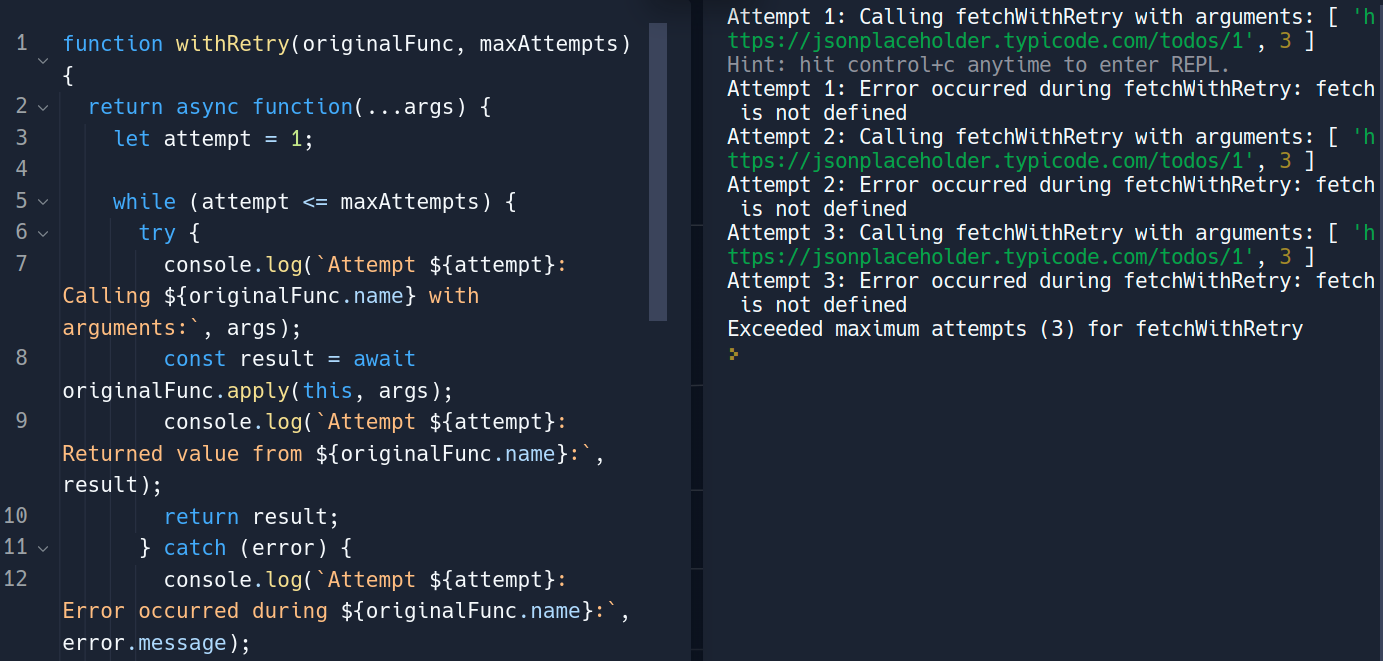Click line number 10 in the gutter
This screenshot has height=661, width=1383.
tap(16, 516)
